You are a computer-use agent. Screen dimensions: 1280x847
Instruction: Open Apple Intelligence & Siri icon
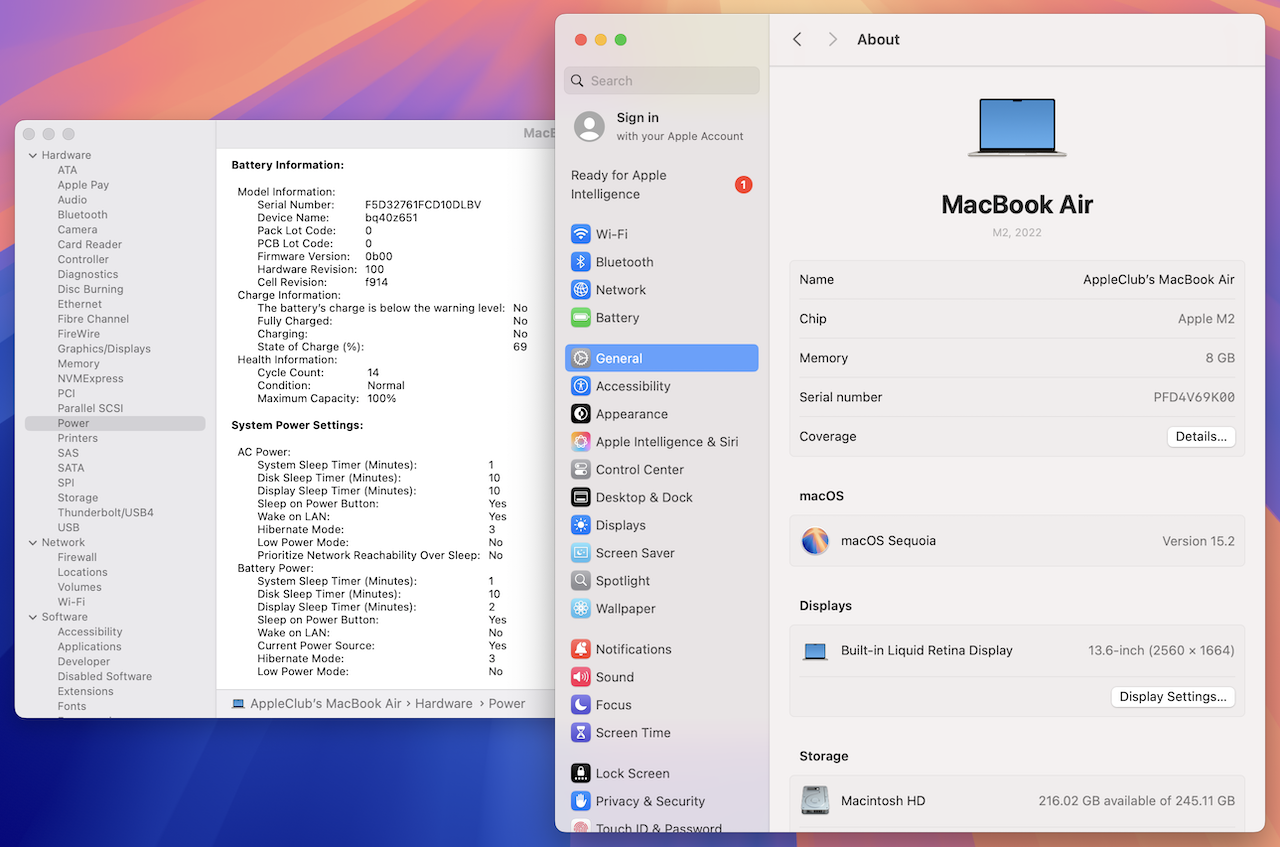581,442
